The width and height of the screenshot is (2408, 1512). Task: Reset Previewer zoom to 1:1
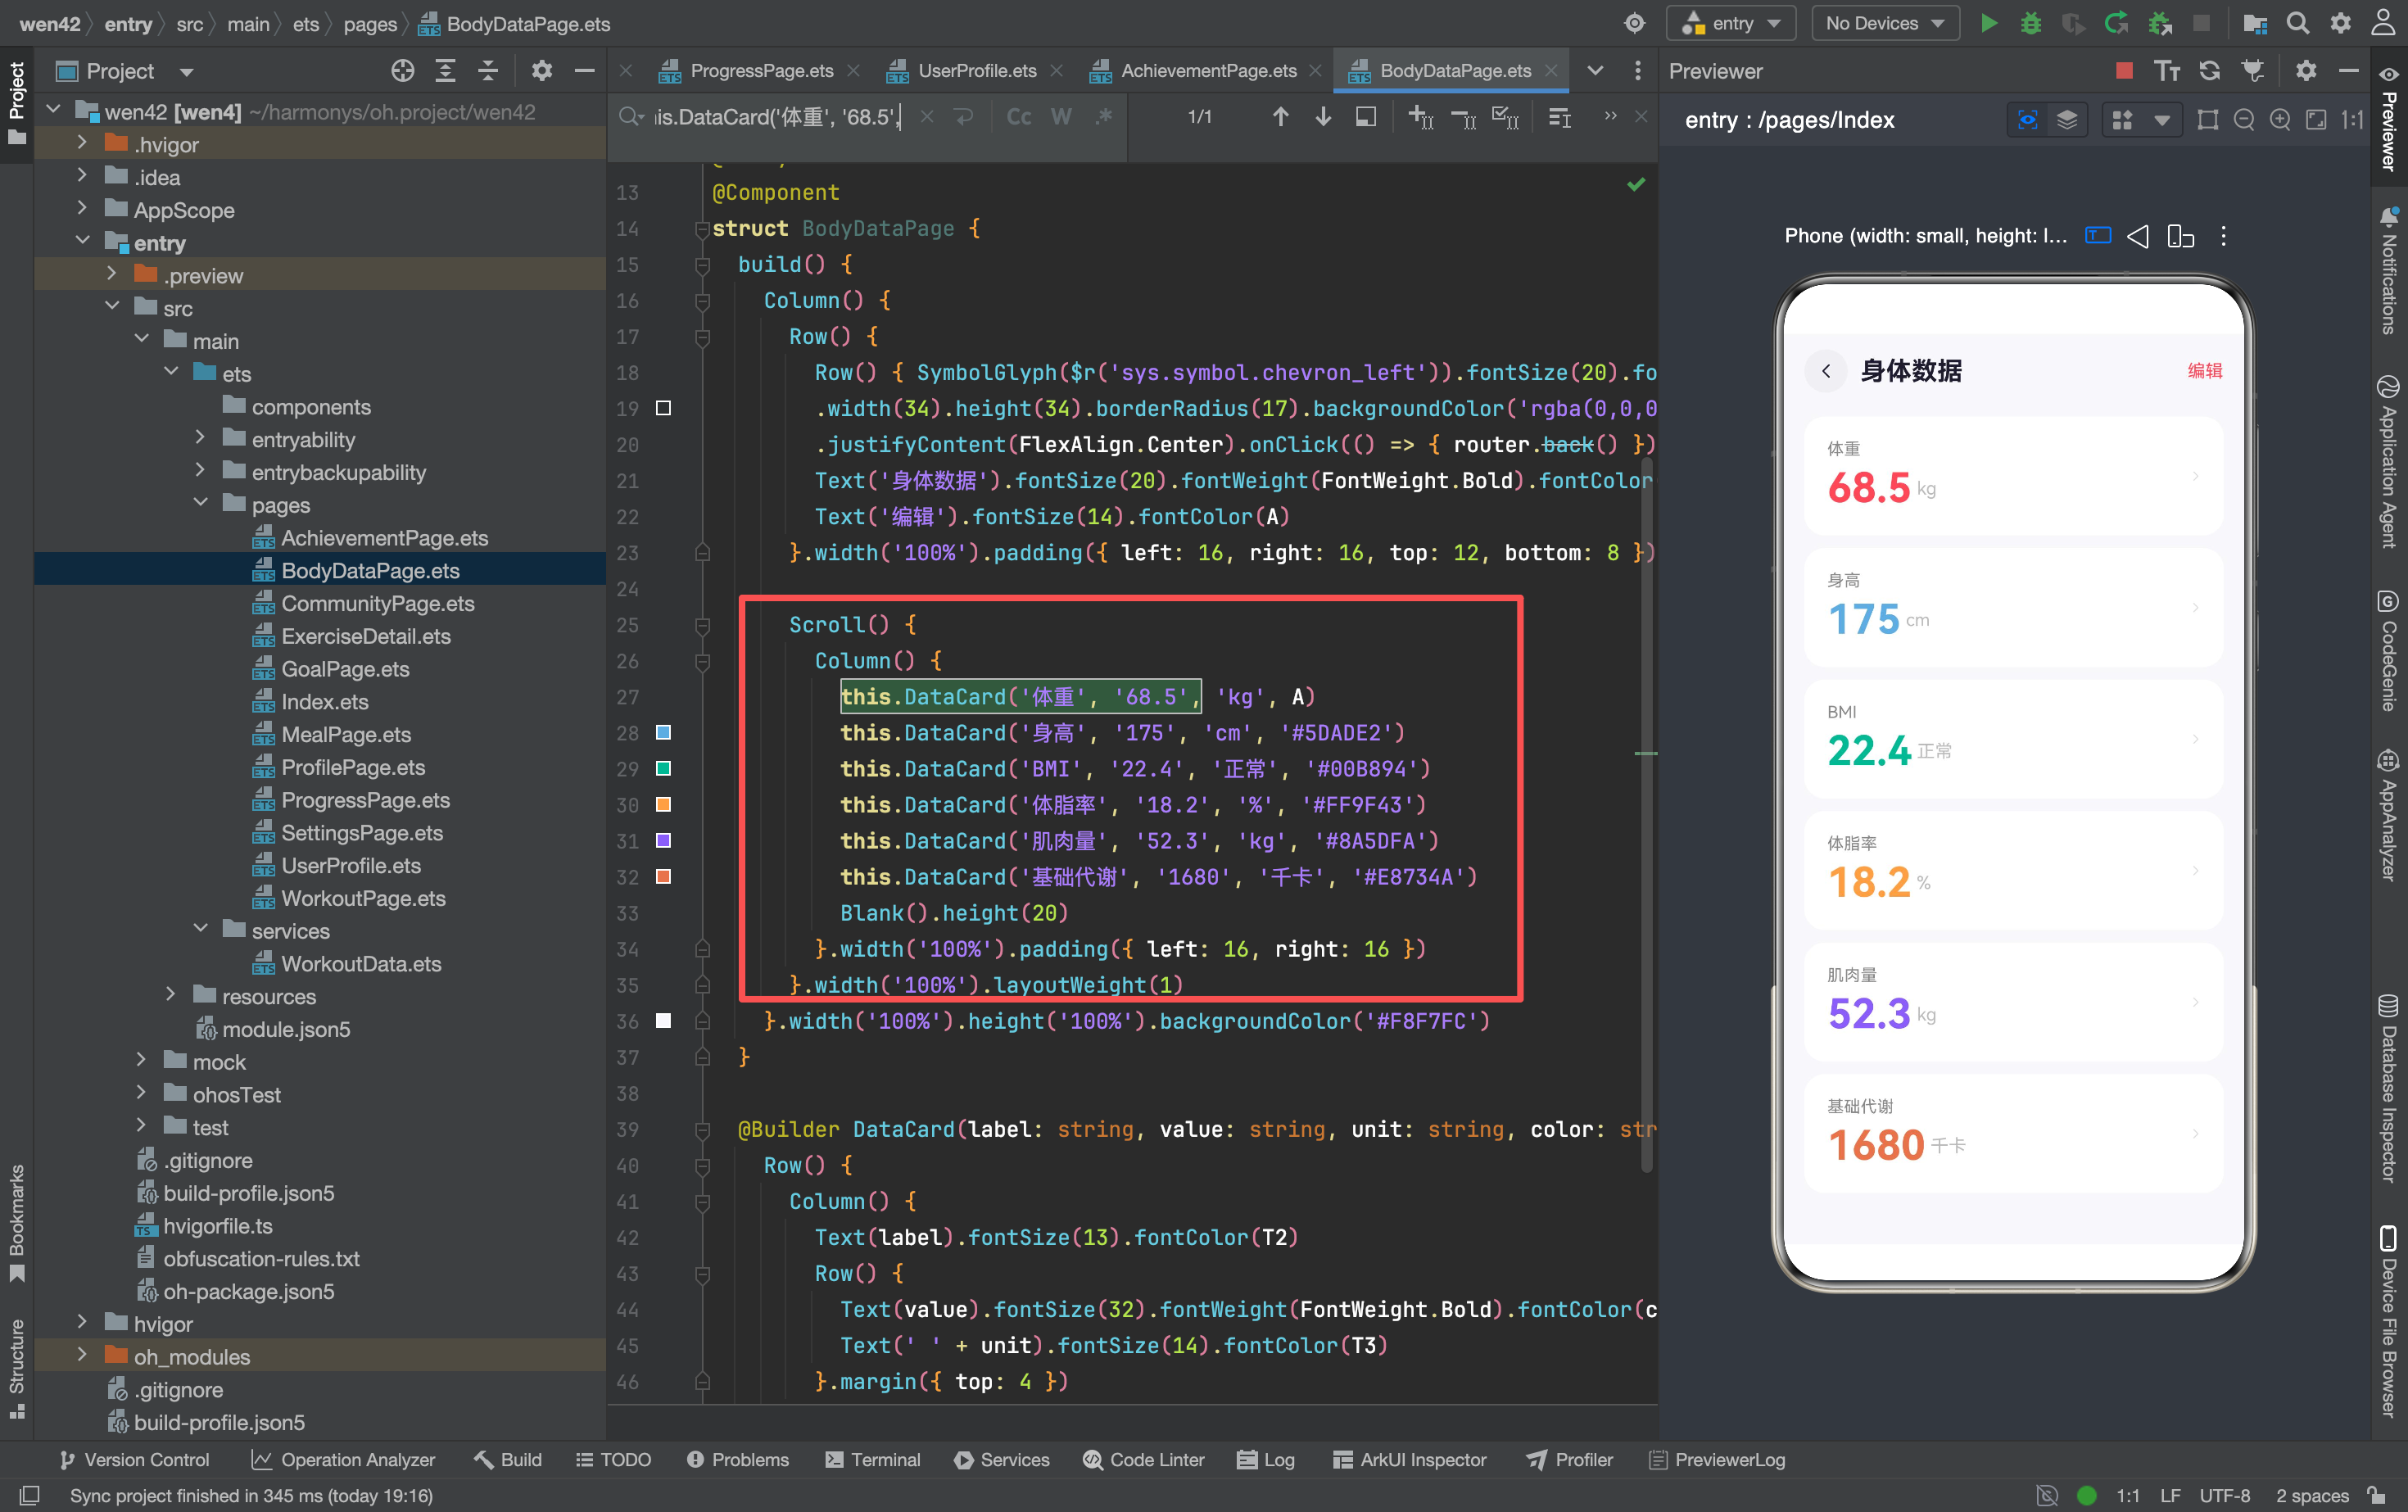[2353, 120]
